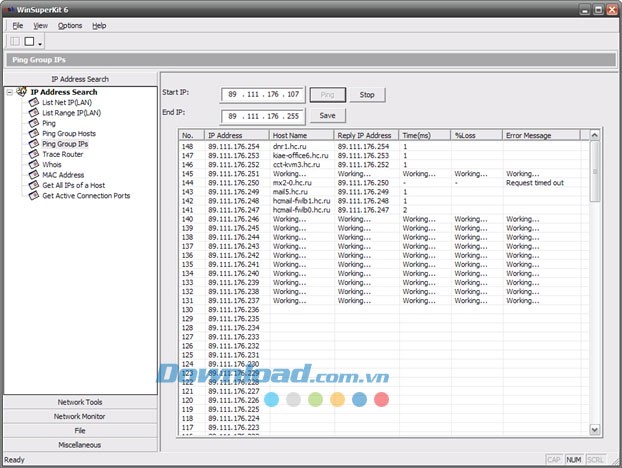Viewport: 622px width, 468px height.
Task: Expand the Network Tools panel section
Action: [79, 402]
